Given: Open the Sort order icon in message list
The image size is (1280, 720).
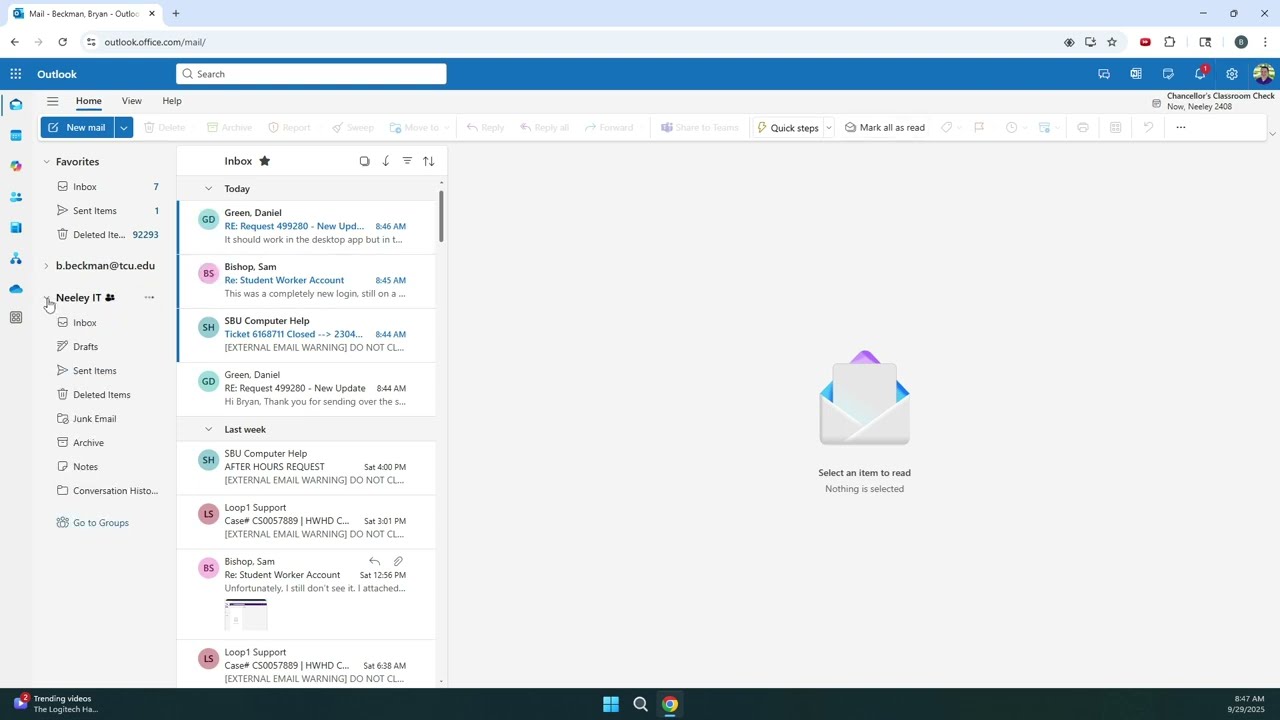Looking at the screenshot, I should click(428, 161).
